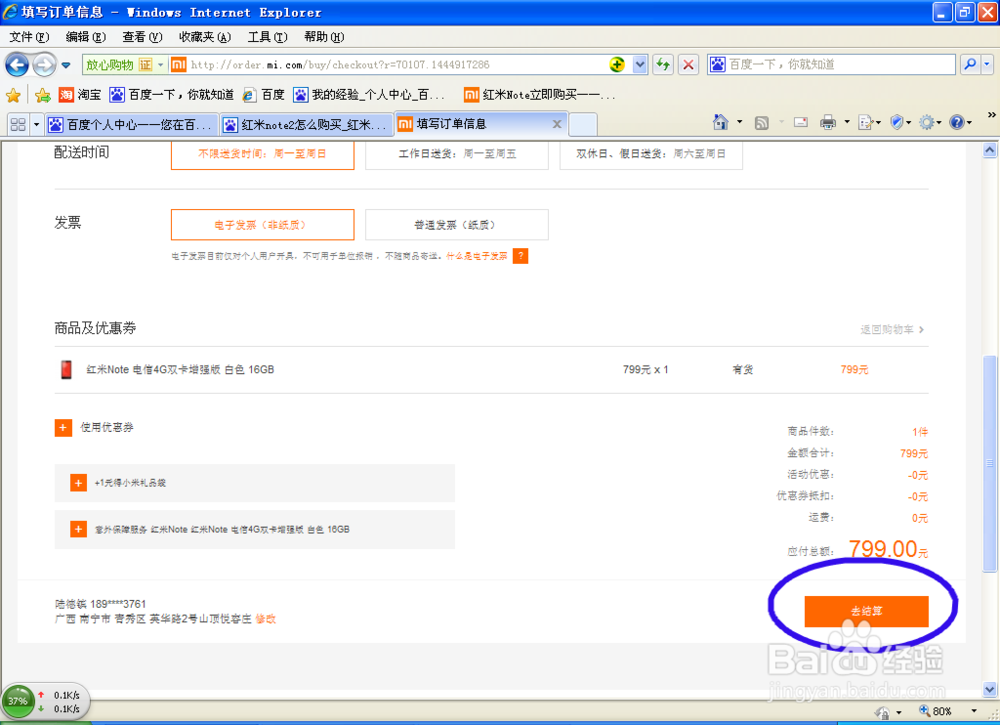Image resolution: width=1000 pixels, height=725 pixels.
Task: Click the Add to Favorites bar icon
Action: [43, 96]
